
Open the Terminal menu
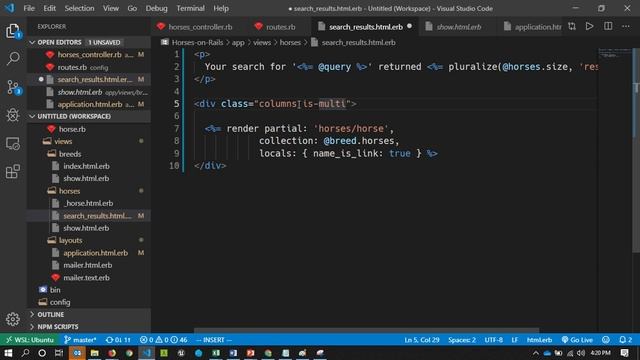190,8
